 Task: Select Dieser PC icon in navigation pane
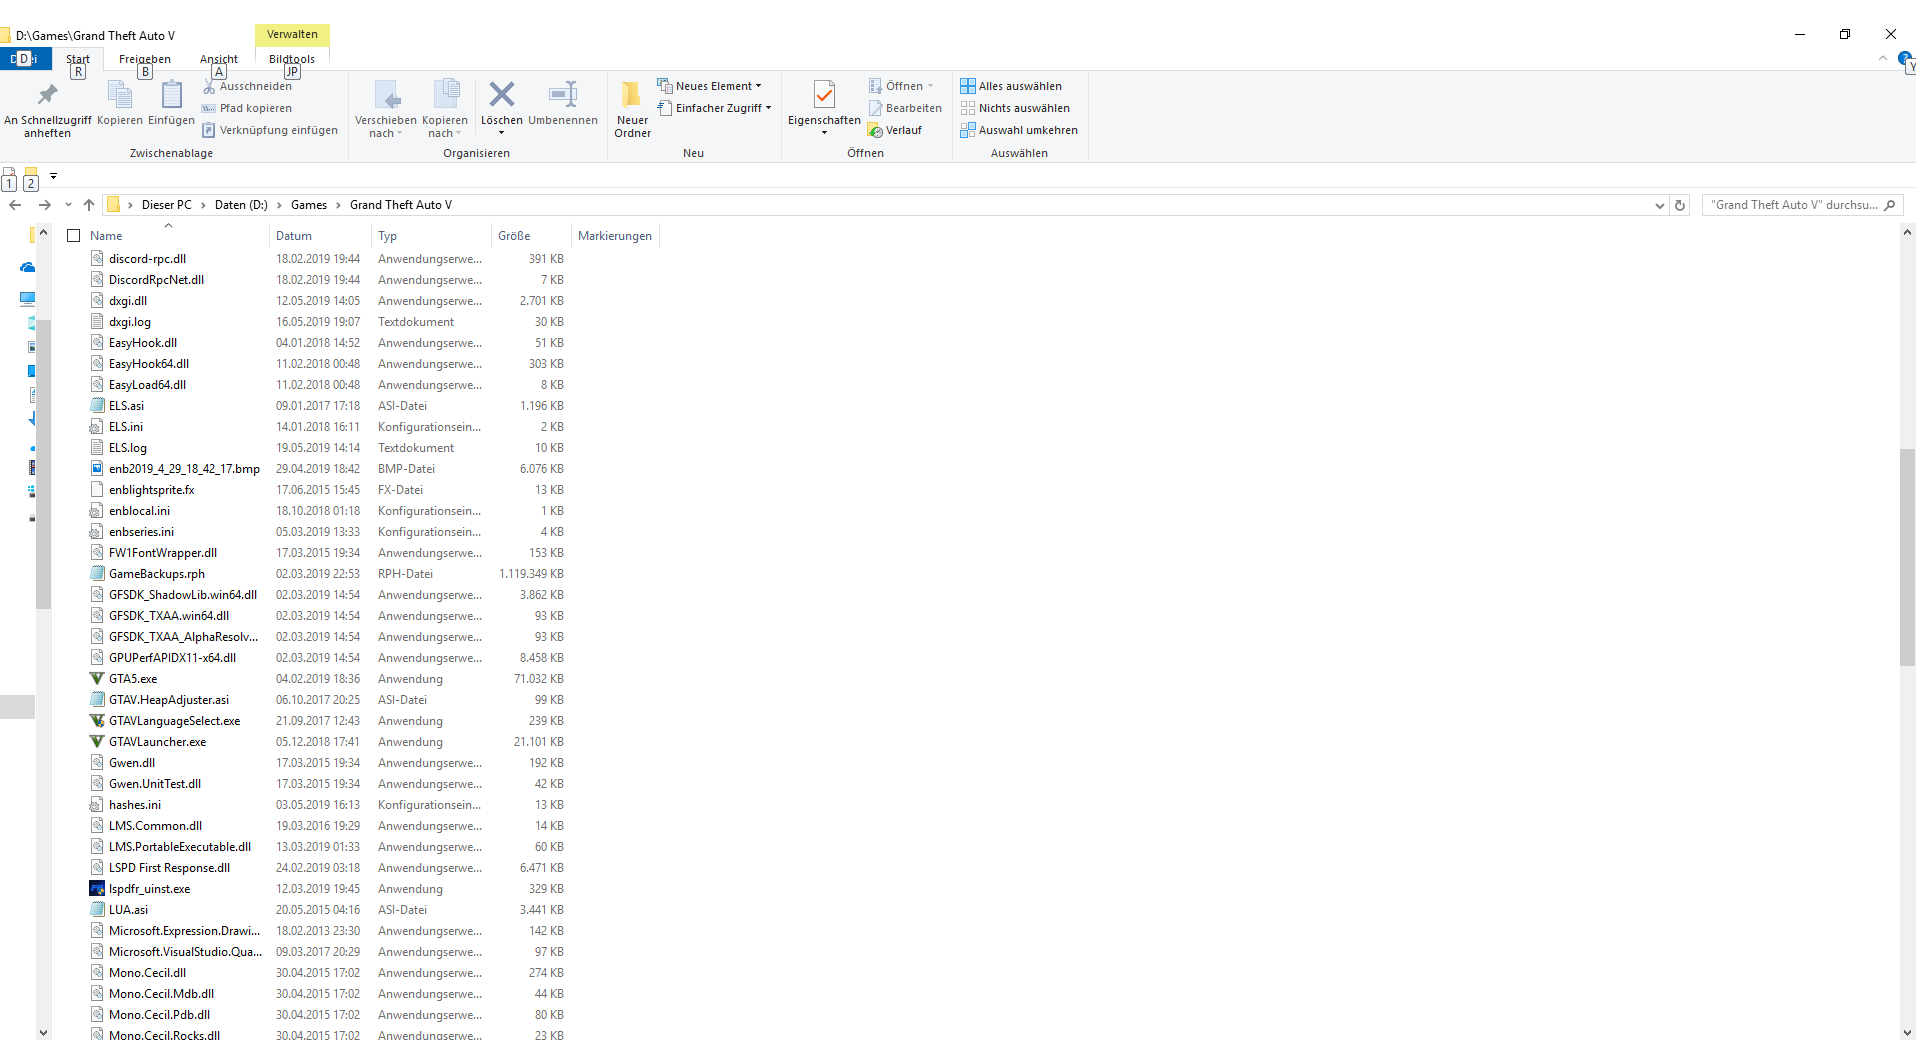[27, 299]
